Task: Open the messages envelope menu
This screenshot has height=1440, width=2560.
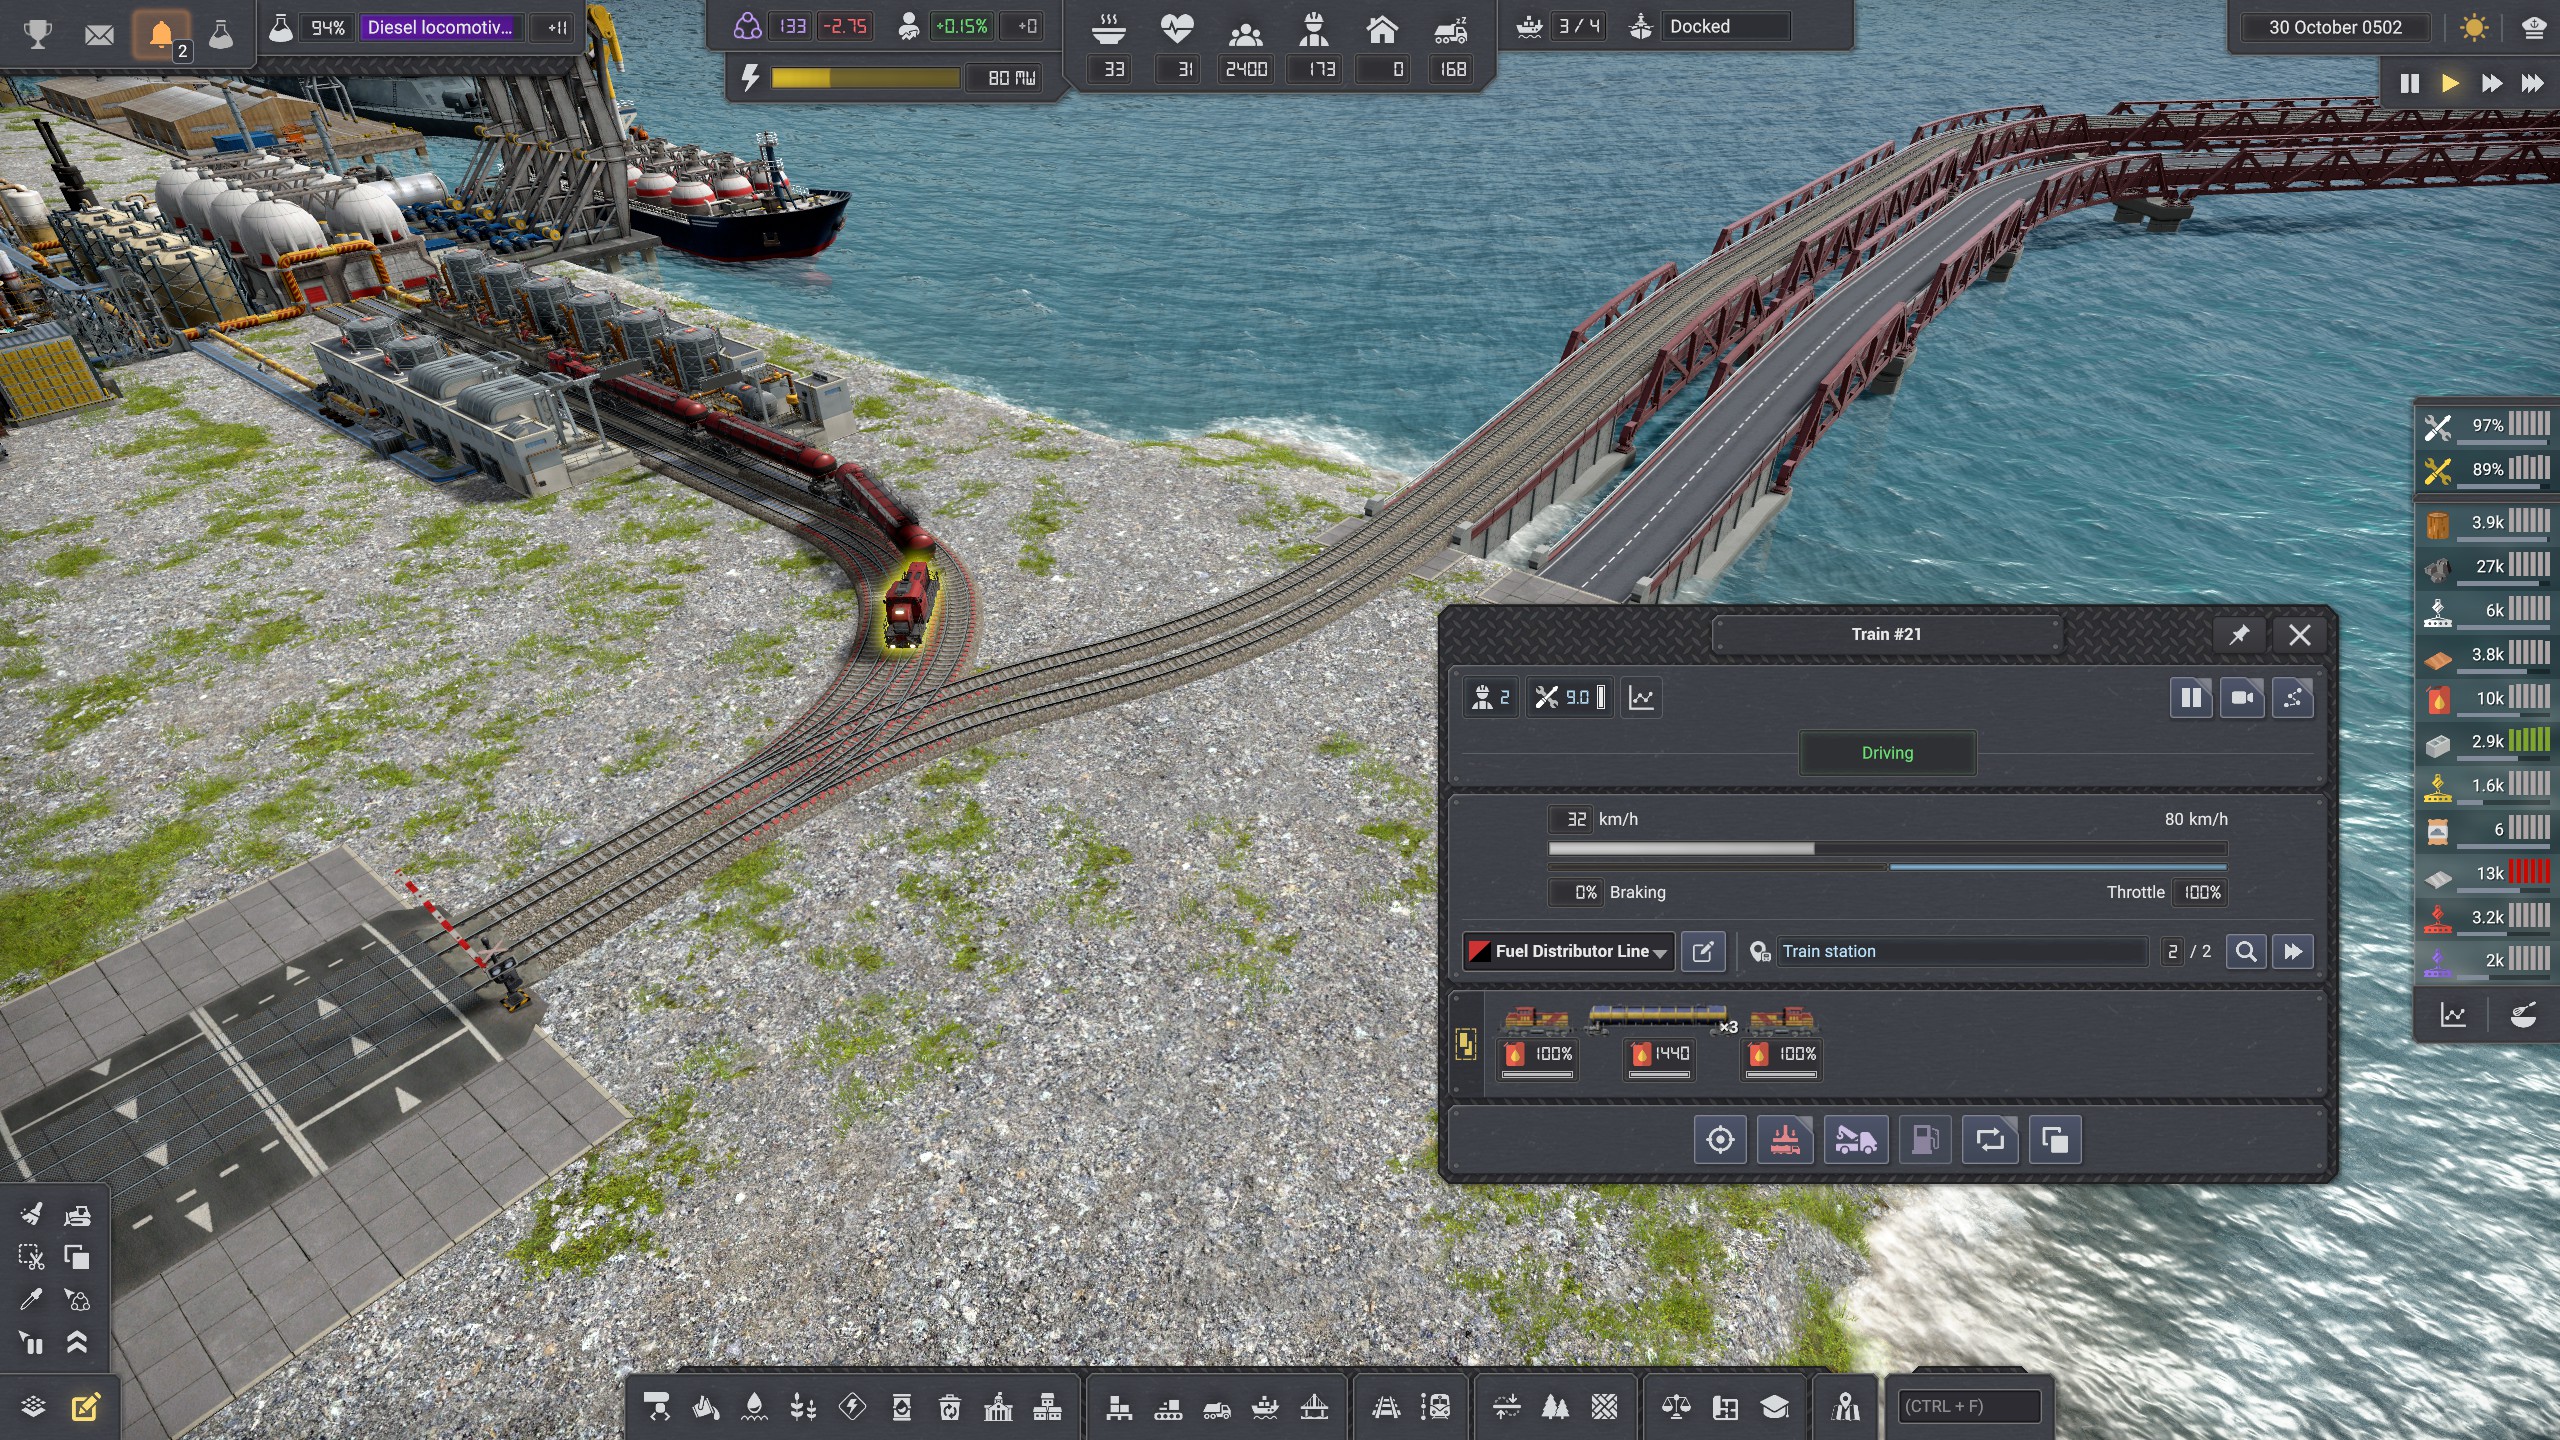Action: (x=99, y=35)
